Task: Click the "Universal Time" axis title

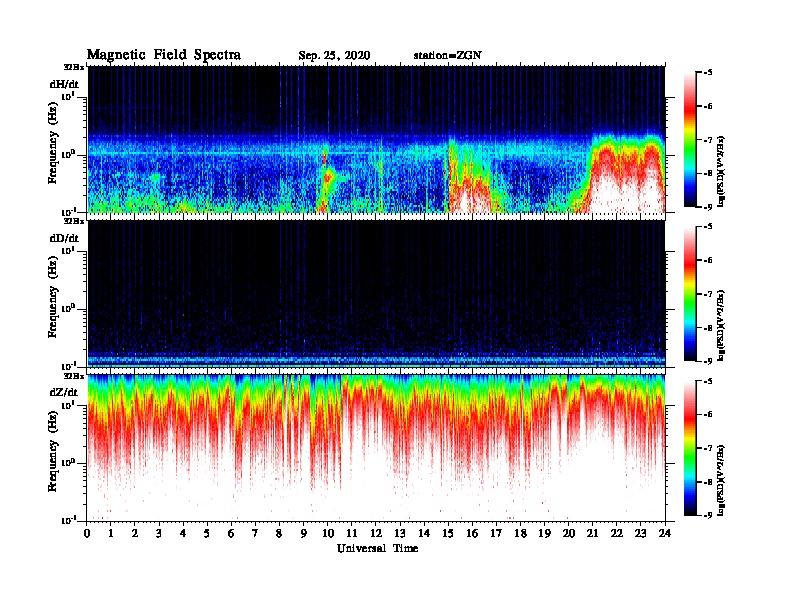Action: click(377, 548)
